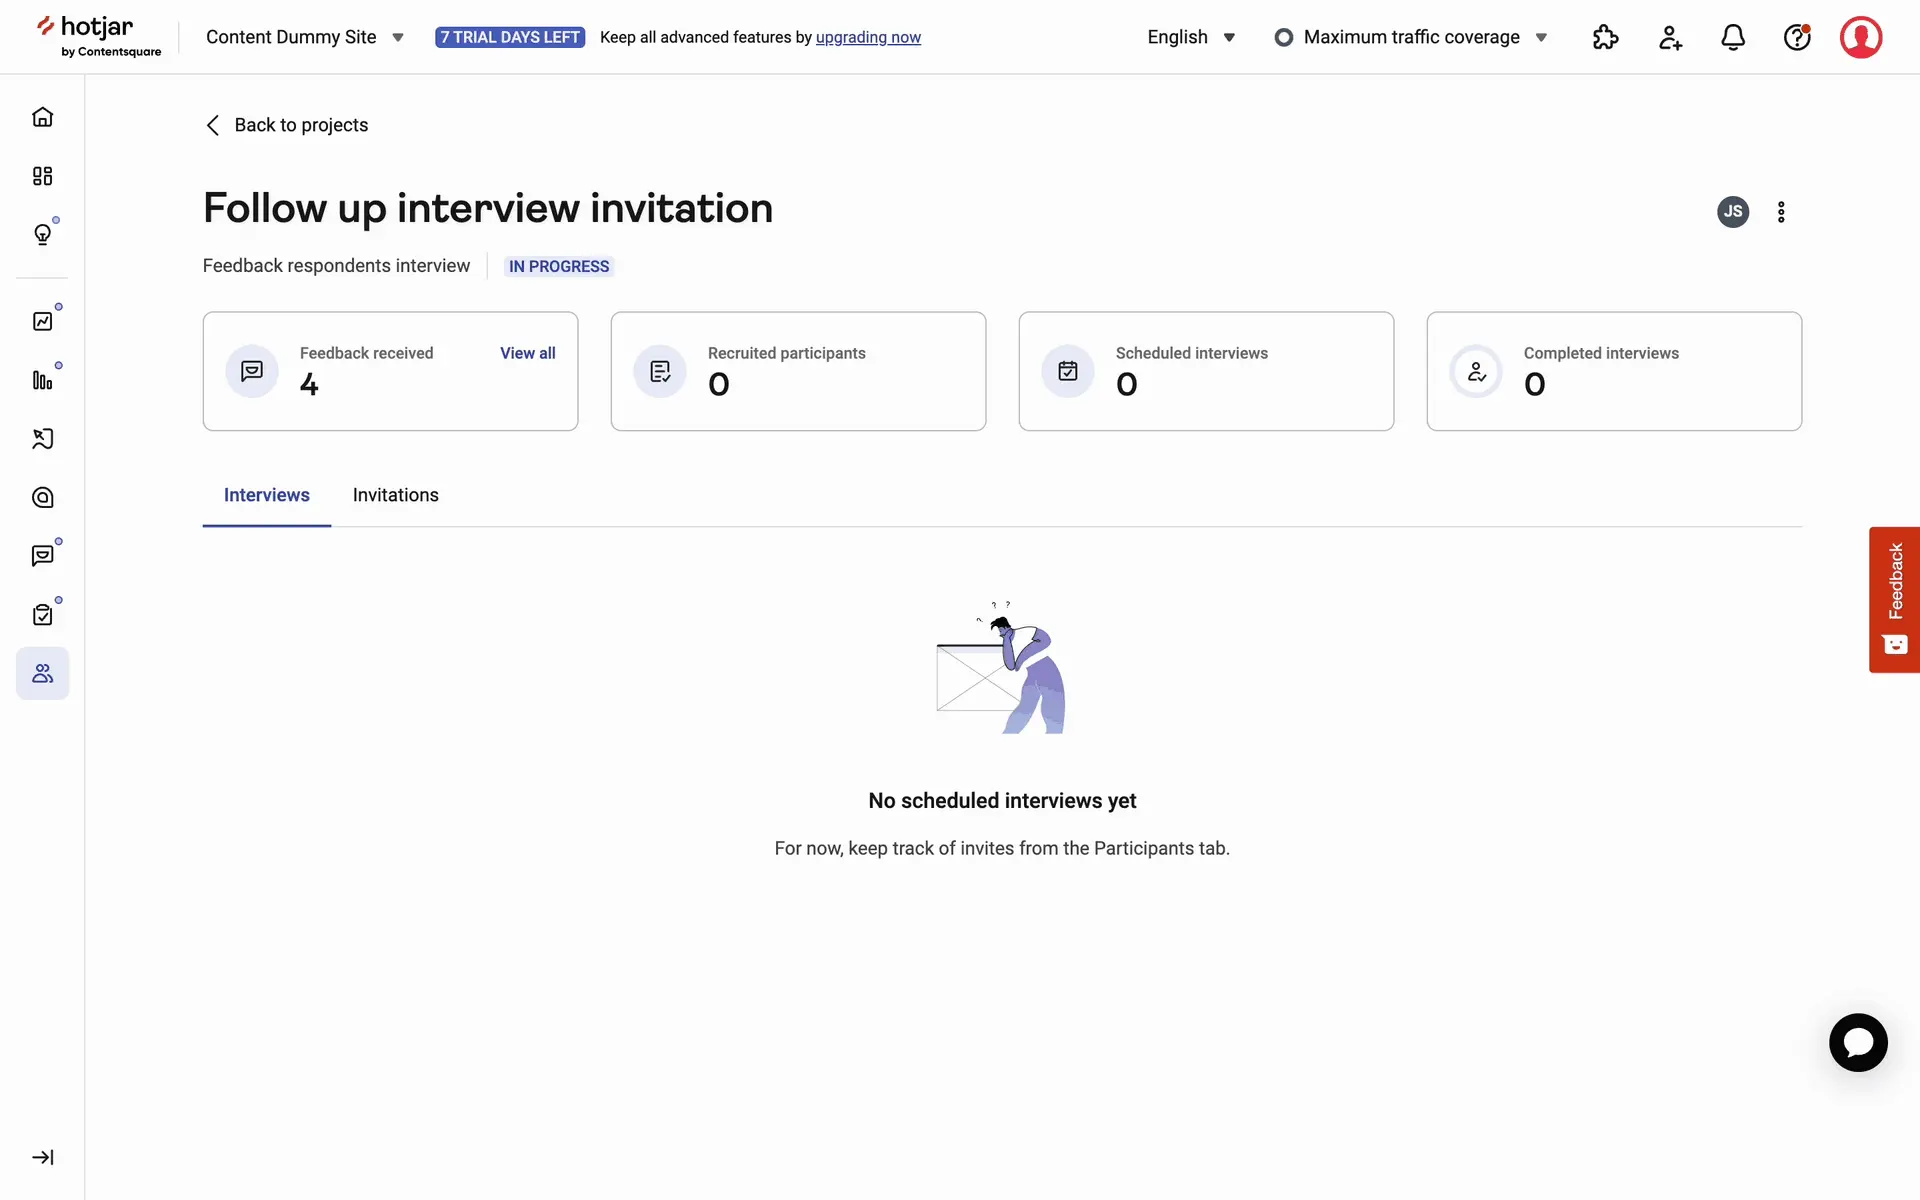Expand the sidebar with arrow icon
The height and width of the screenshot is (1200, 1920).
pyautogui.click(x=42, y=1157)
